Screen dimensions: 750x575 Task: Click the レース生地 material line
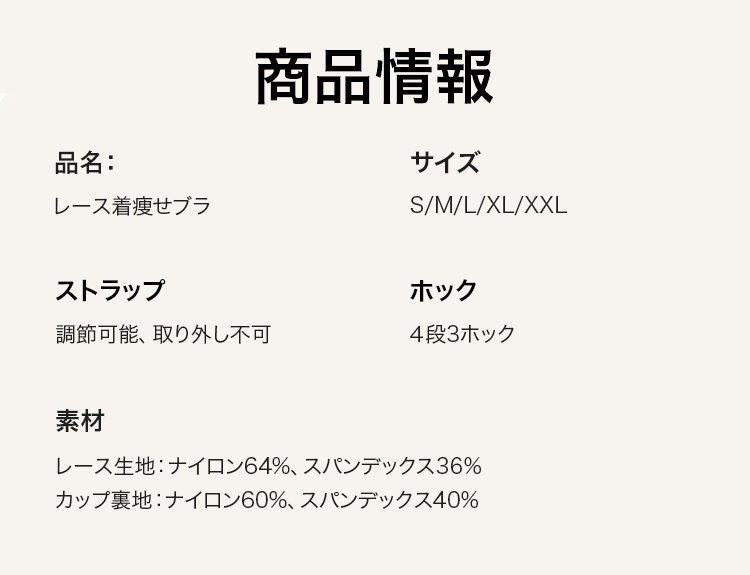point(268,466)
